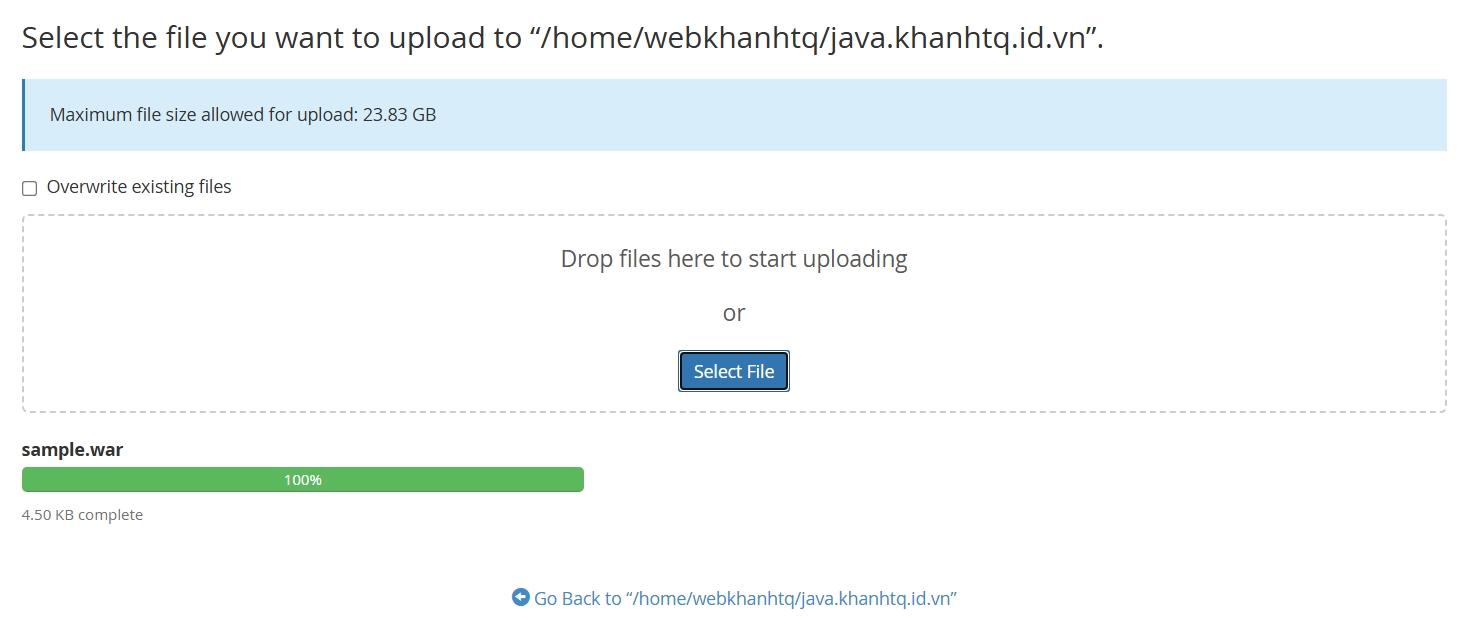Select the sample.war file name

[72, 450]
